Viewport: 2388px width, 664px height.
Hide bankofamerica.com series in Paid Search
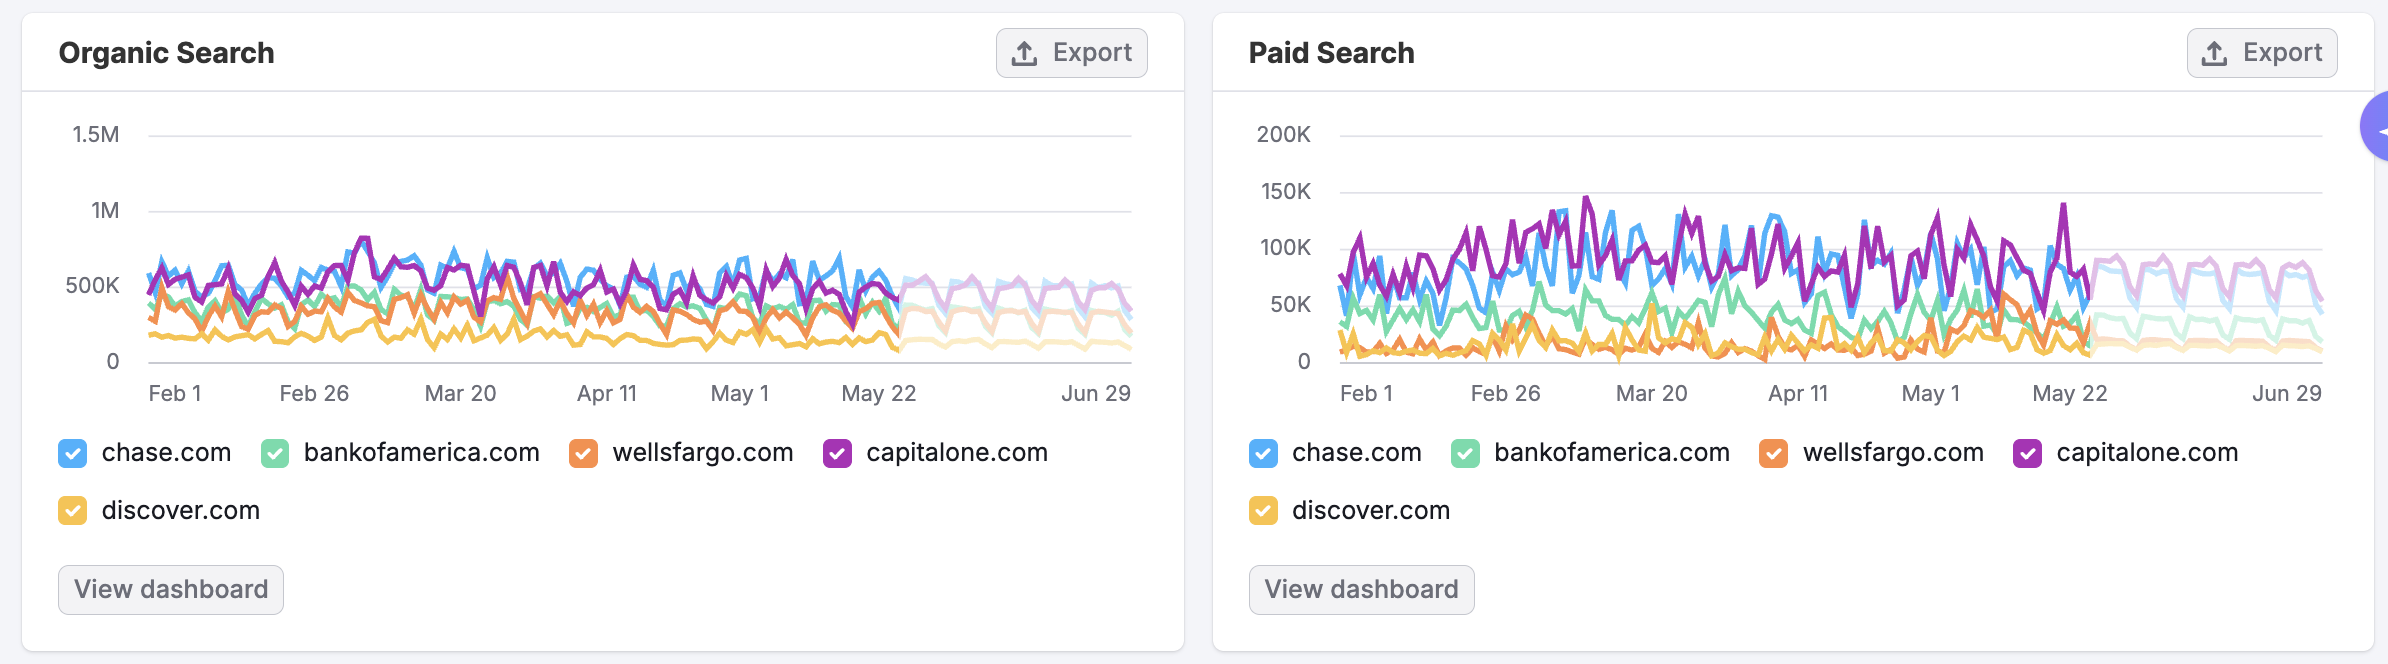click(x=1465, y=454)
